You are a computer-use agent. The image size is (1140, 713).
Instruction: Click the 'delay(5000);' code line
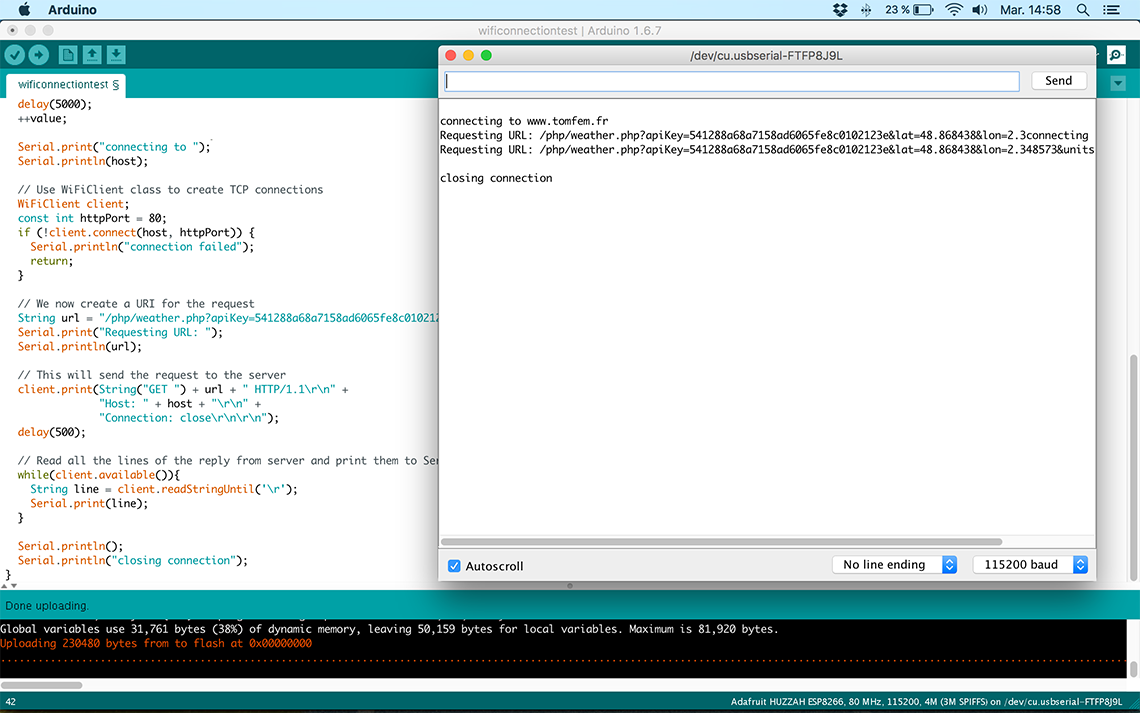(x=55, y=104)
